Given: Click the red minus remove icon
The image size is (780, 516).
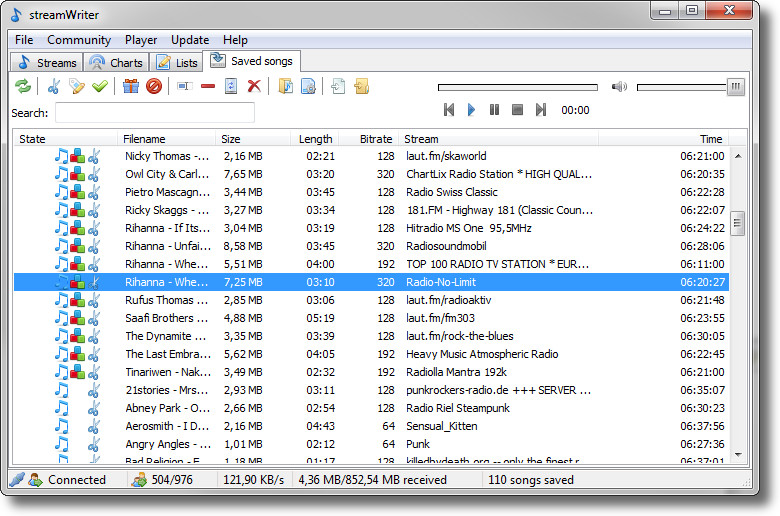Looking at the screenshot, I should [x=208, y=87].
